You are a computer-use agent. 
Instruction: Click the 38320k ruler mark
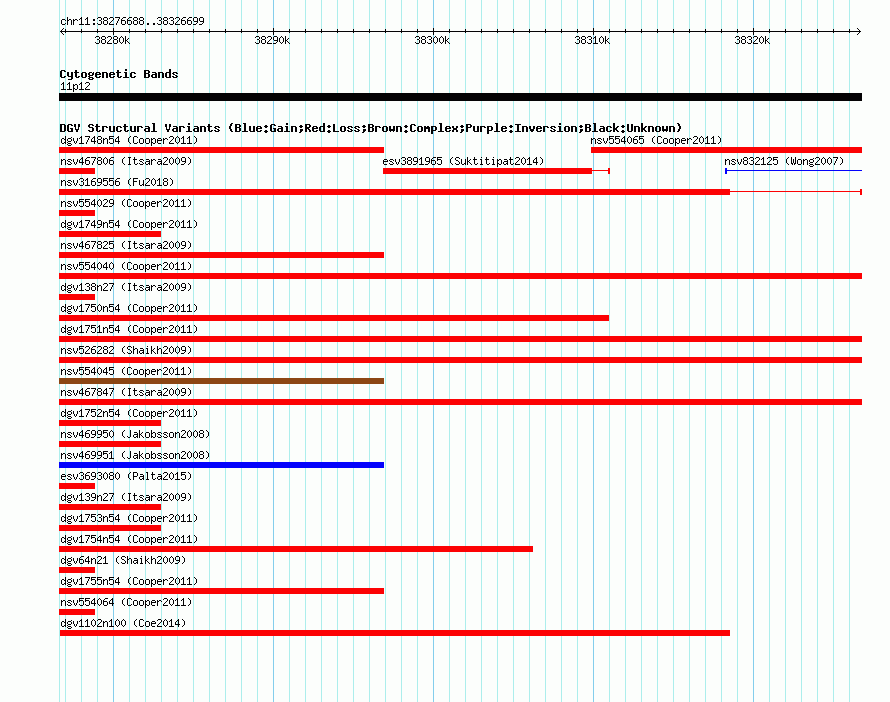753,40
